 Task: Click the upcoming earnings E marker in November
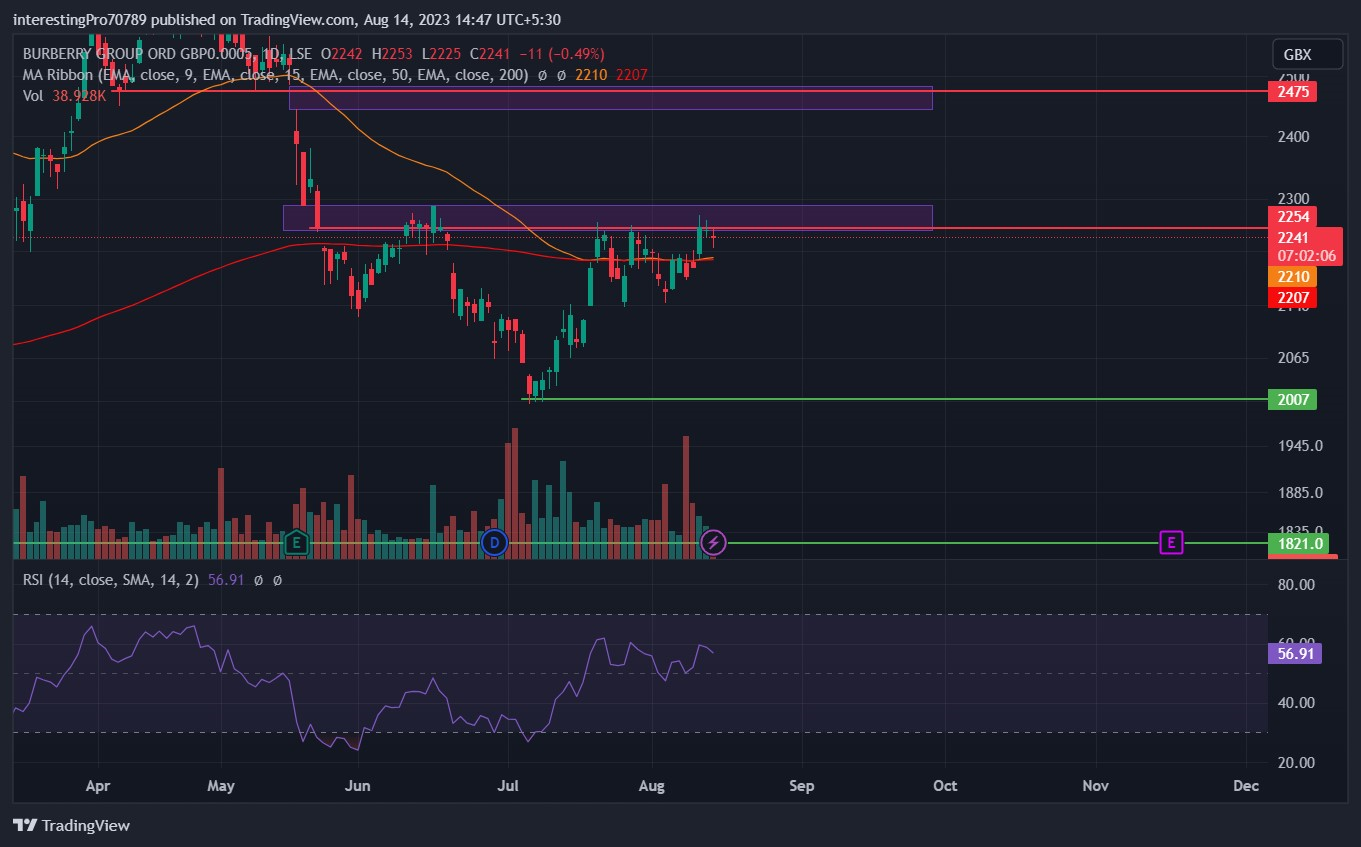[x=1171, y=543]
